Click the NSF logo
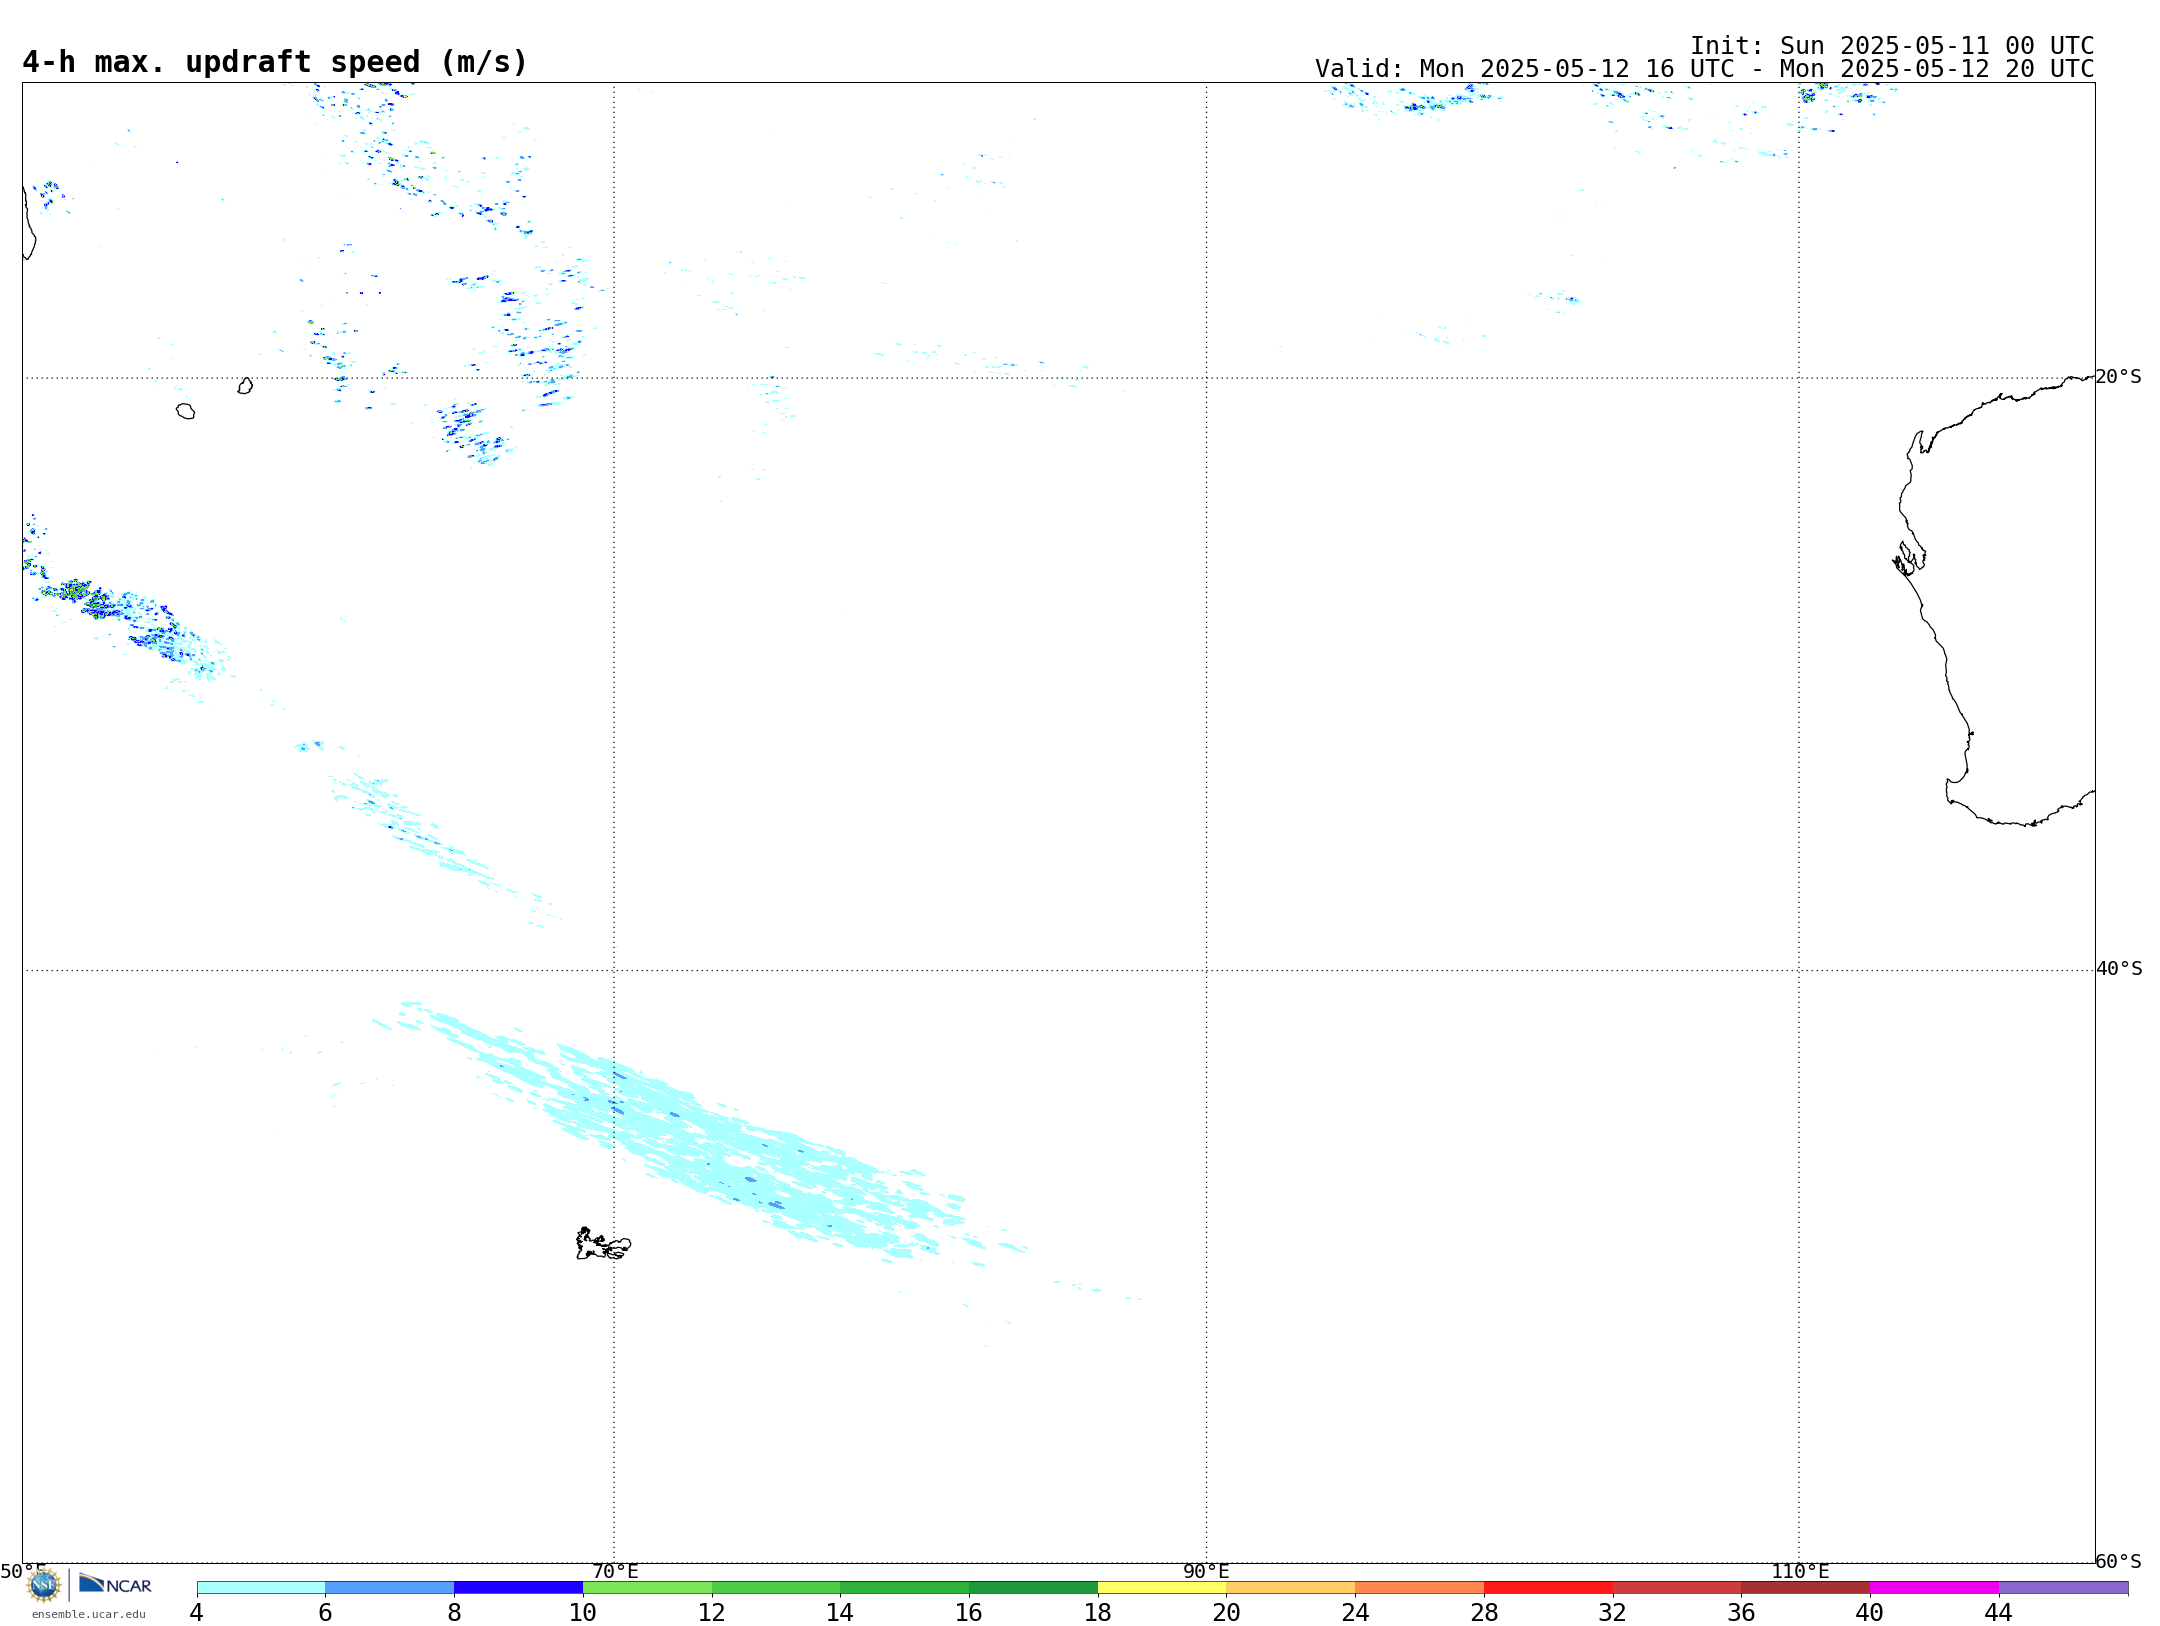 click(x=43, y=1585)
